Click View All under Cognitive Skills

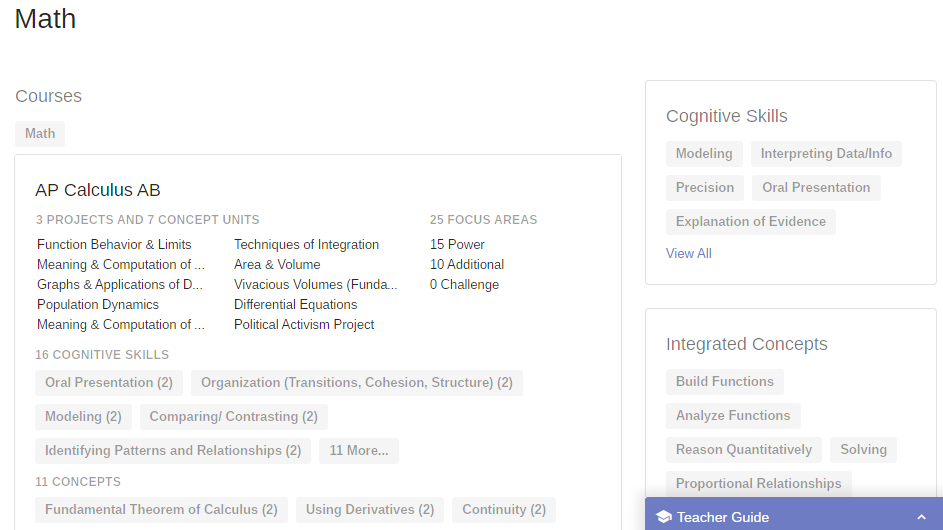coord(689,254)
